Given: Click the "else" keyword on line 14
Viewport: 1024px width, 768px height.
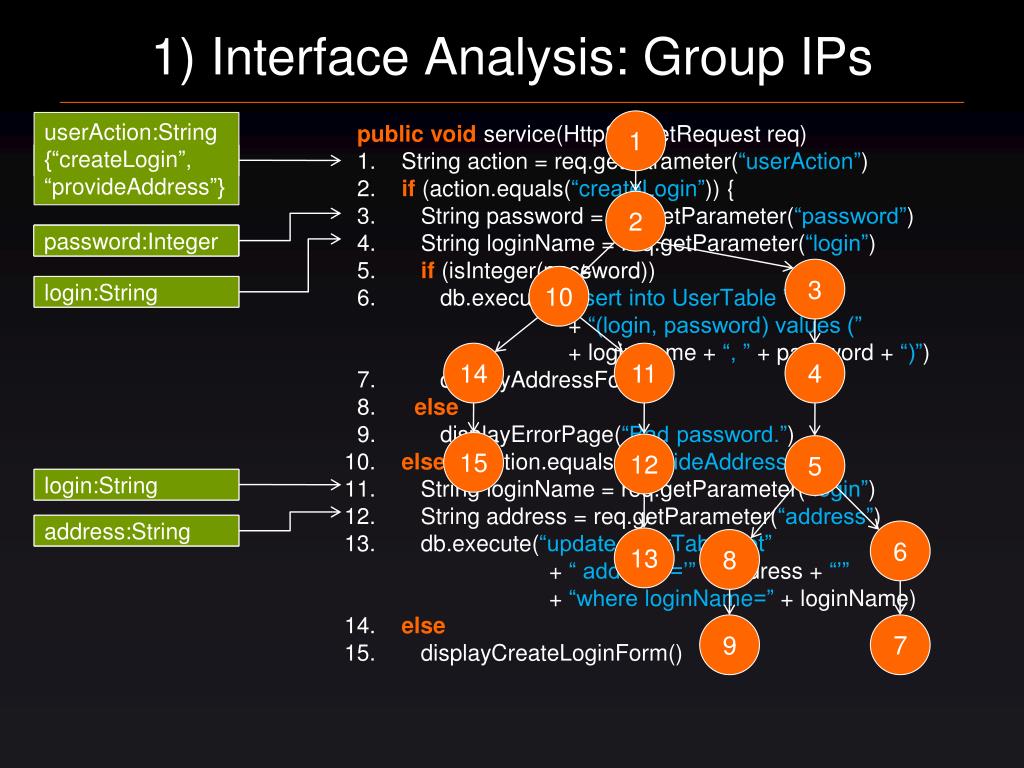Looking at the screenshot, I should [x=423, y=626].
